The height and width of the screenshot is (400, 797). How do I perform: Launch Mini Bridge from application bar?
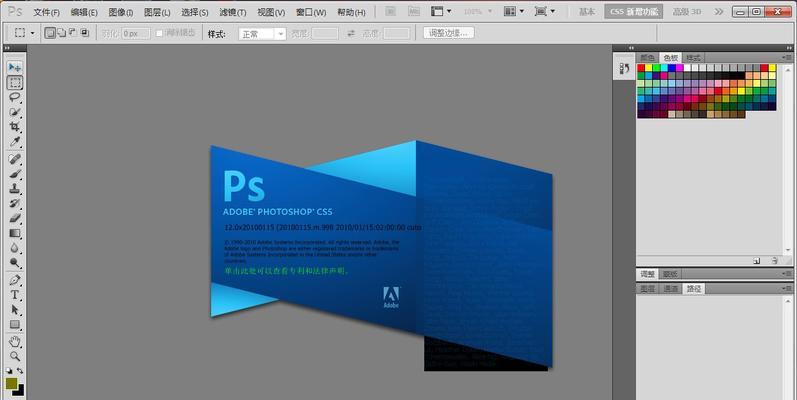pos(414,11)
